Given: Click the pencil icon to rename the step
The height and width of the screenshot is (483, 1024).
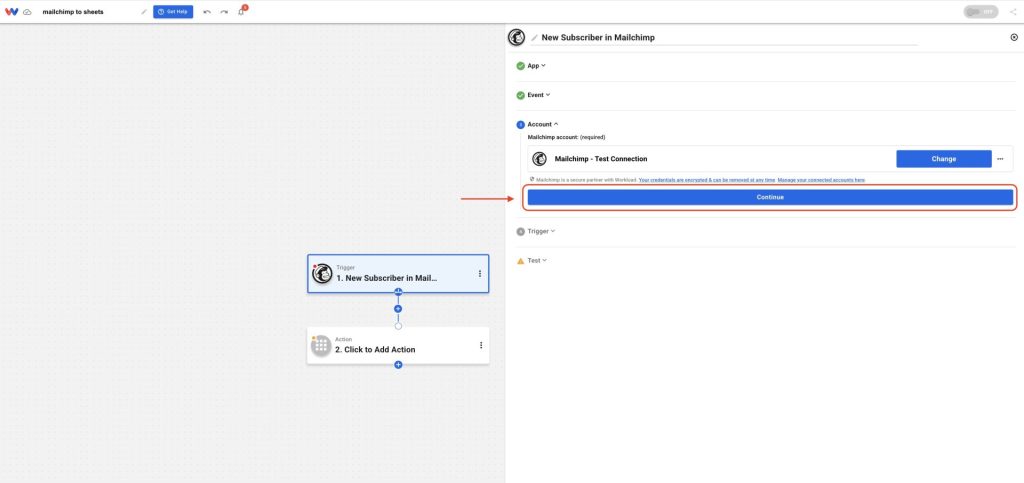Looking at the screenshot, I should tap(534, 38).
